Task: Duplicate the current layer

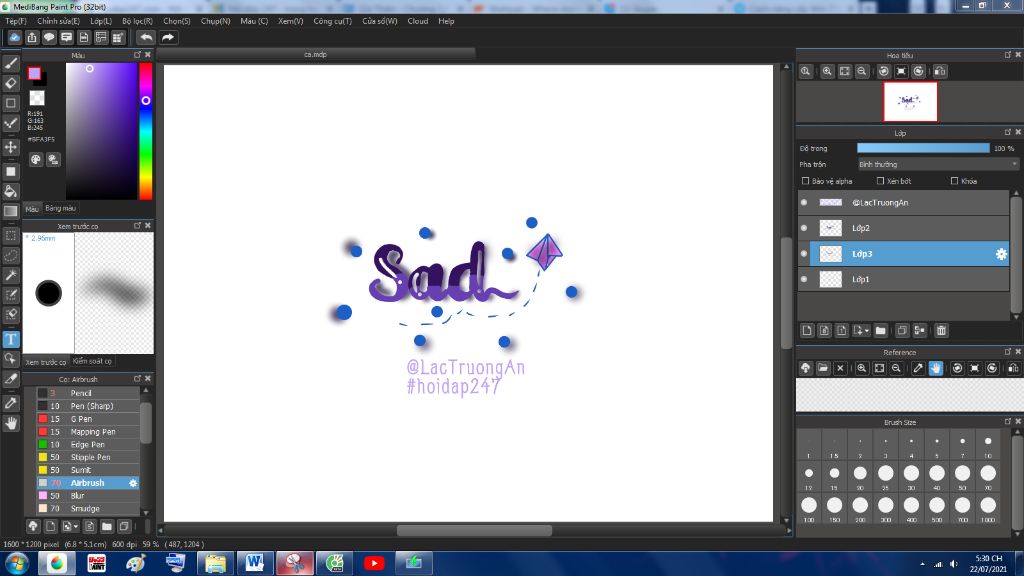Action: tap(902, 330)
